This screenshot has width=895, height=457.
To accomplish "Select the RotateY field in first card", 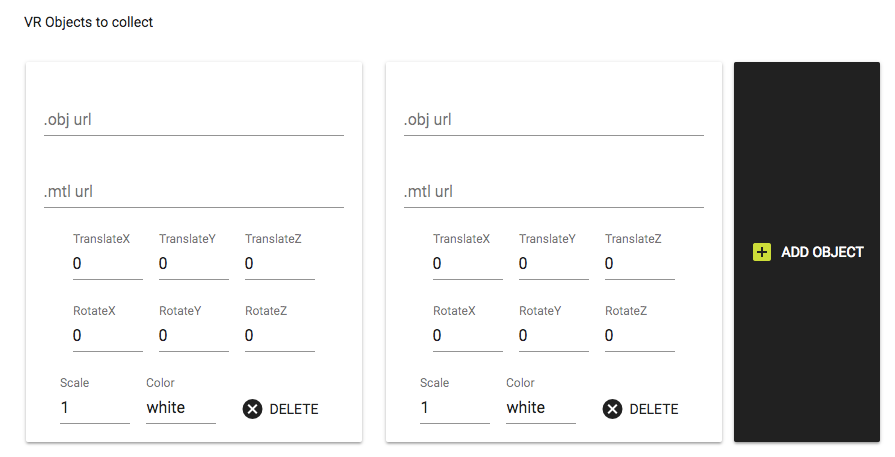I will click(193, 336).
